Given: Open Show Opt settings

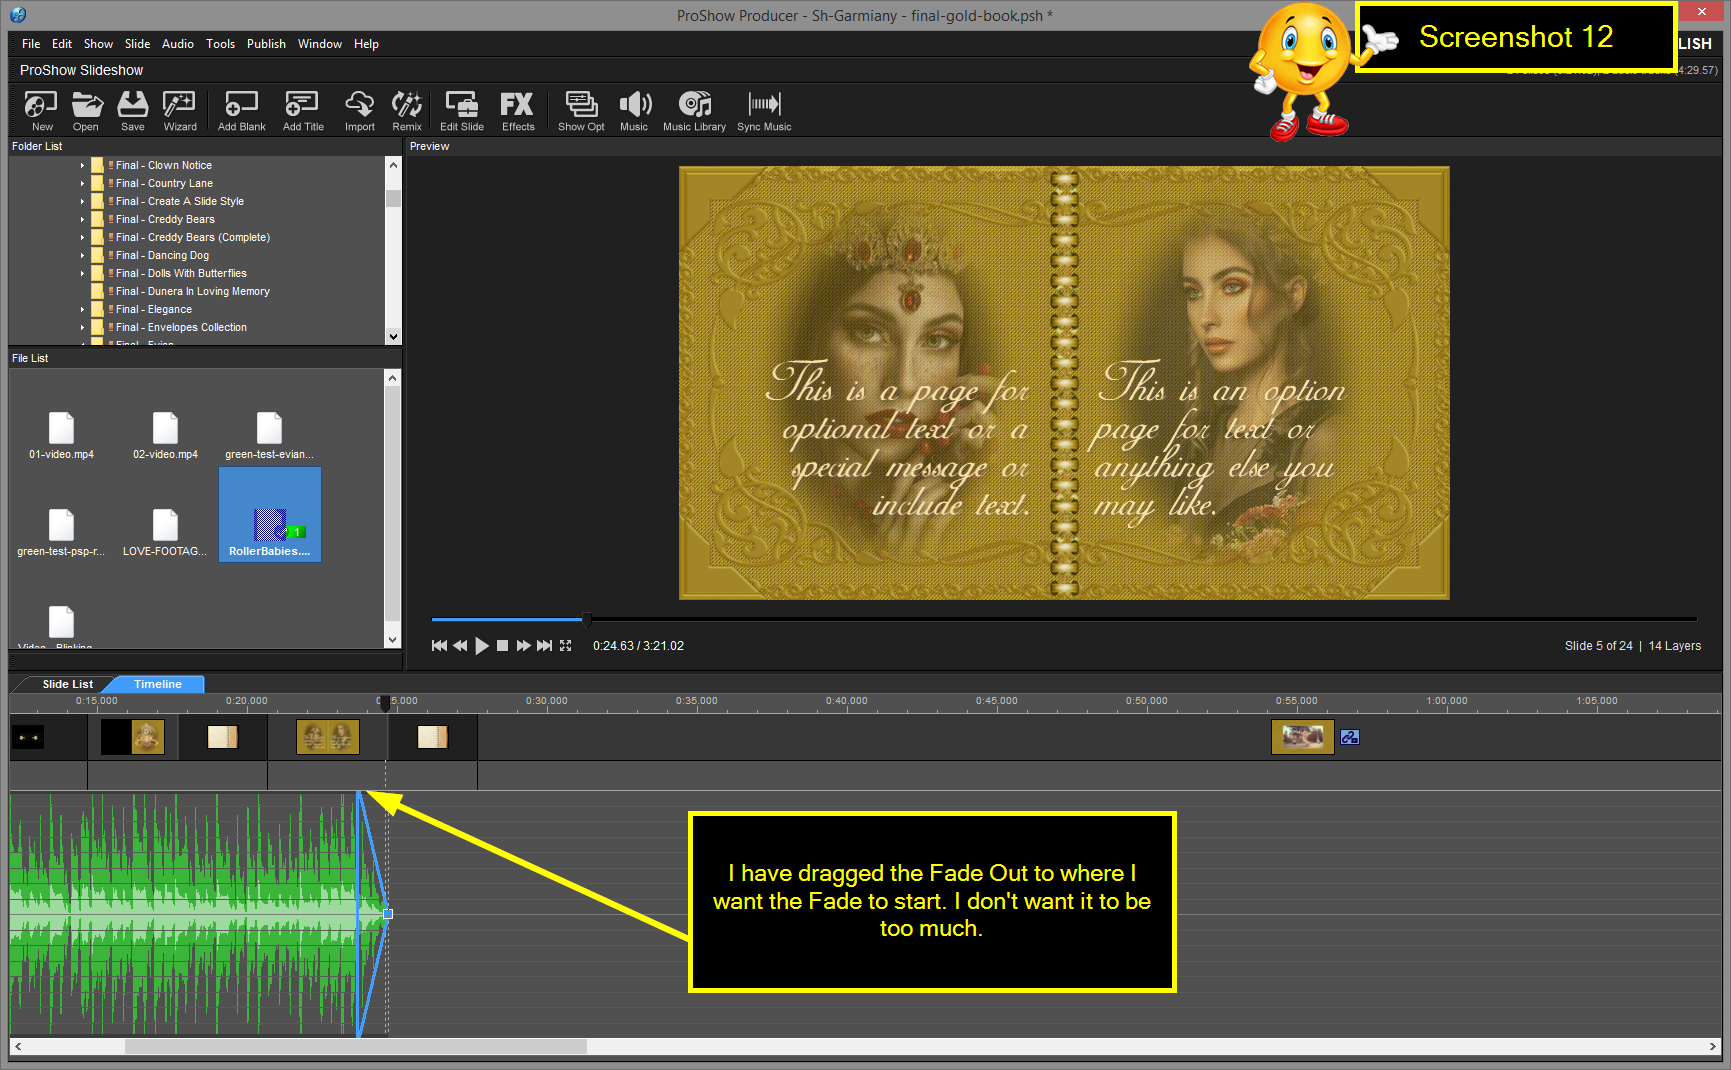Looking at the screenshot, I should click(581, 111).
